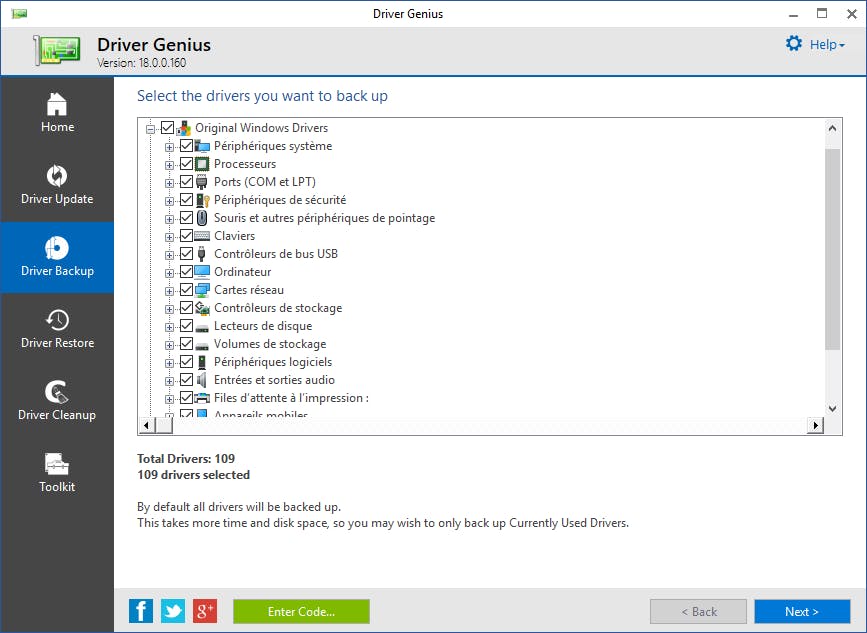The width and height of the screenshot is (867, 633).
Task: Toggle Ports (COM et LPT) checkbox
Action: tap(186, 182)
